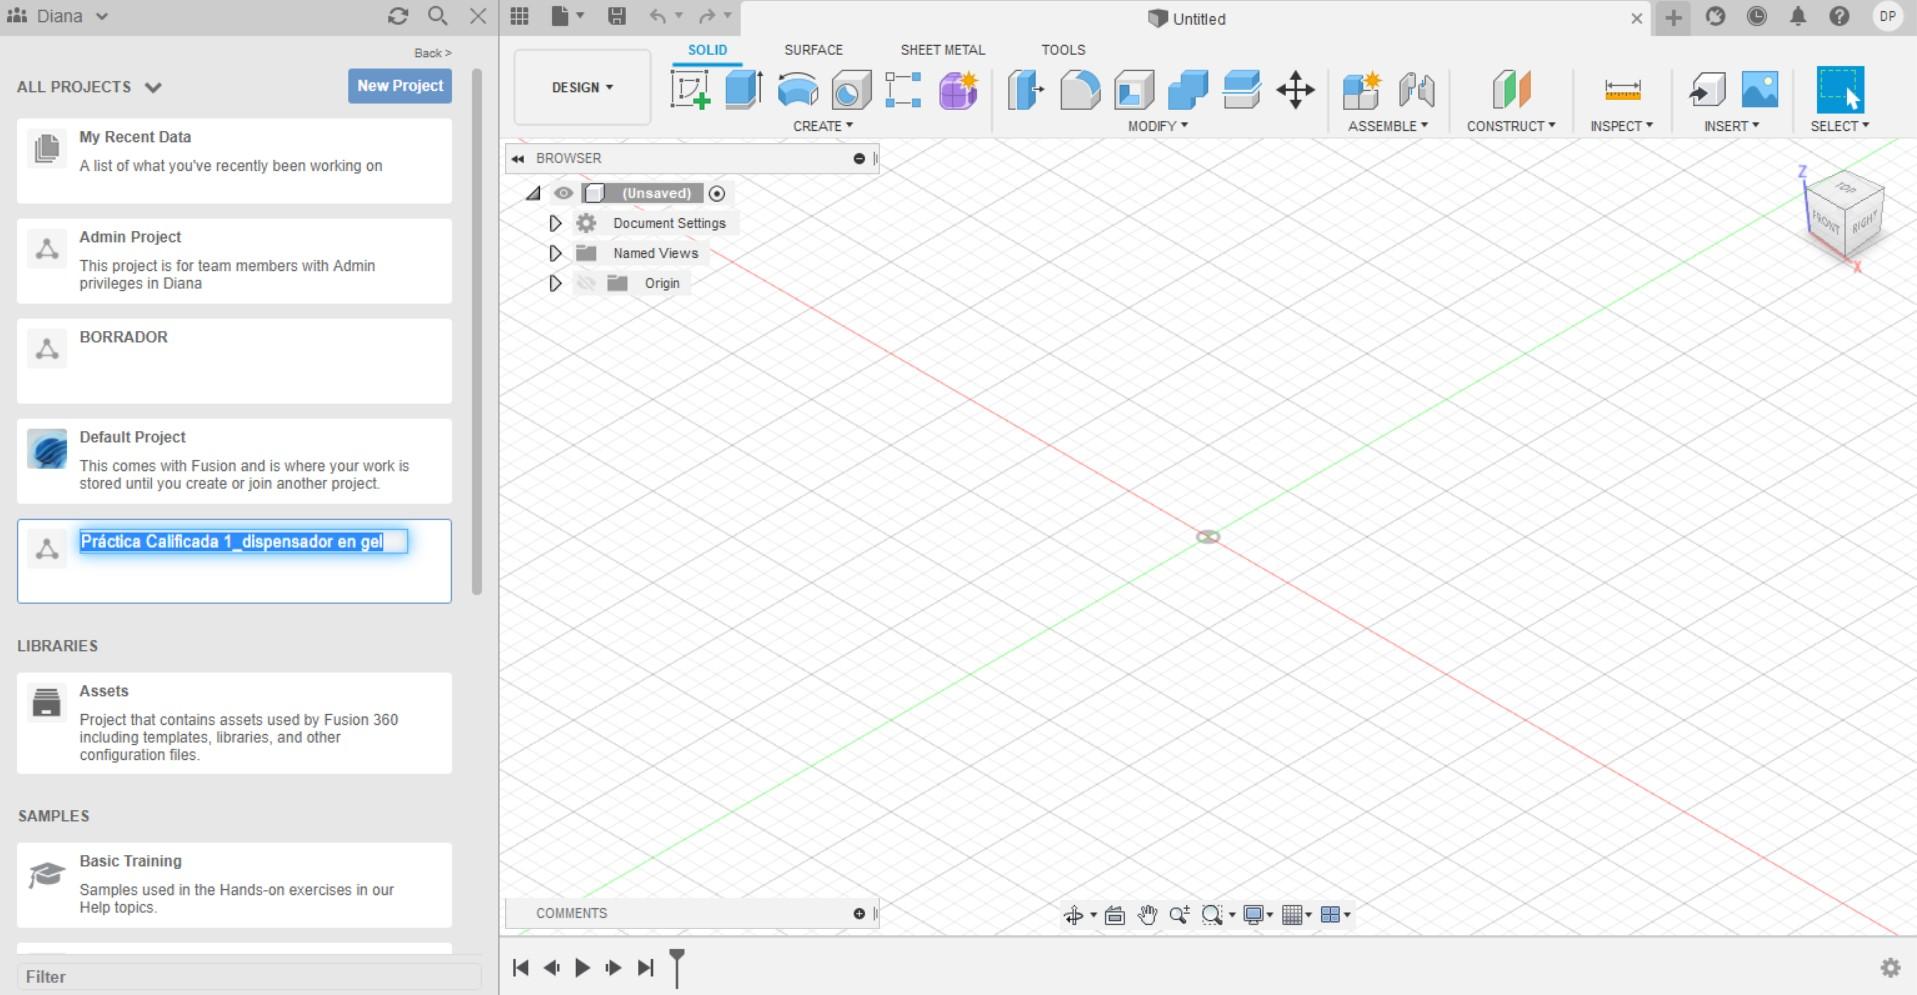Select the Insert Derive icon

click(x=1706, y=90)
